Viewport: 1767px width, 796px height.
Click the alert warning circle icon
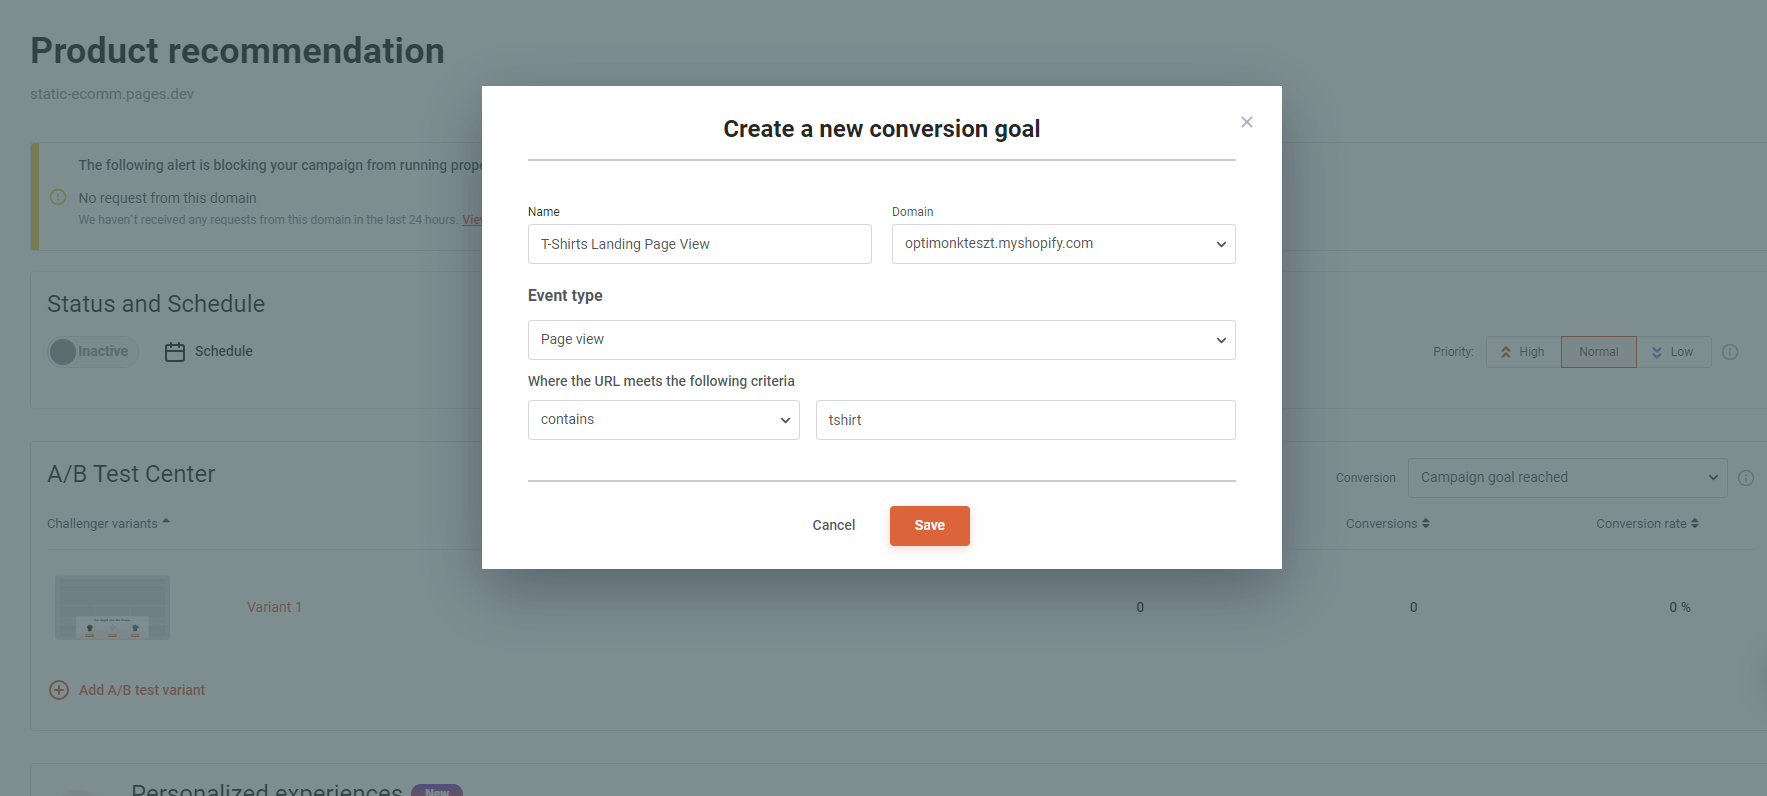(58, 197)
